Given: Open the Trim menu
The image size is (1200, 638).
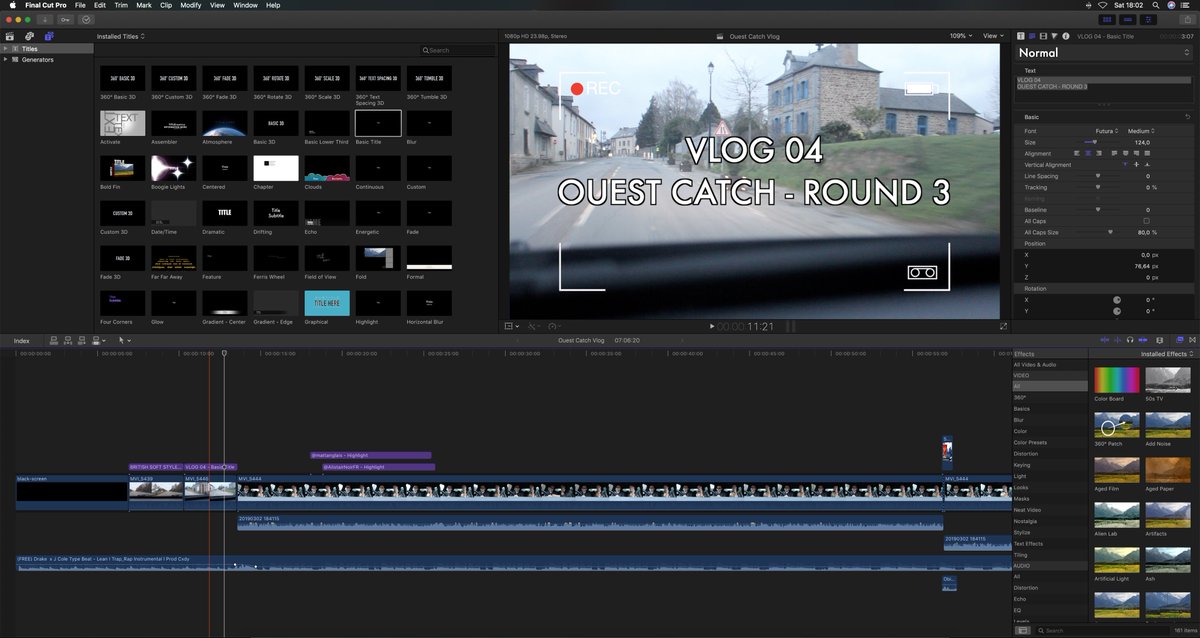Looking at the screenshot, I should [x=121, y=5].
